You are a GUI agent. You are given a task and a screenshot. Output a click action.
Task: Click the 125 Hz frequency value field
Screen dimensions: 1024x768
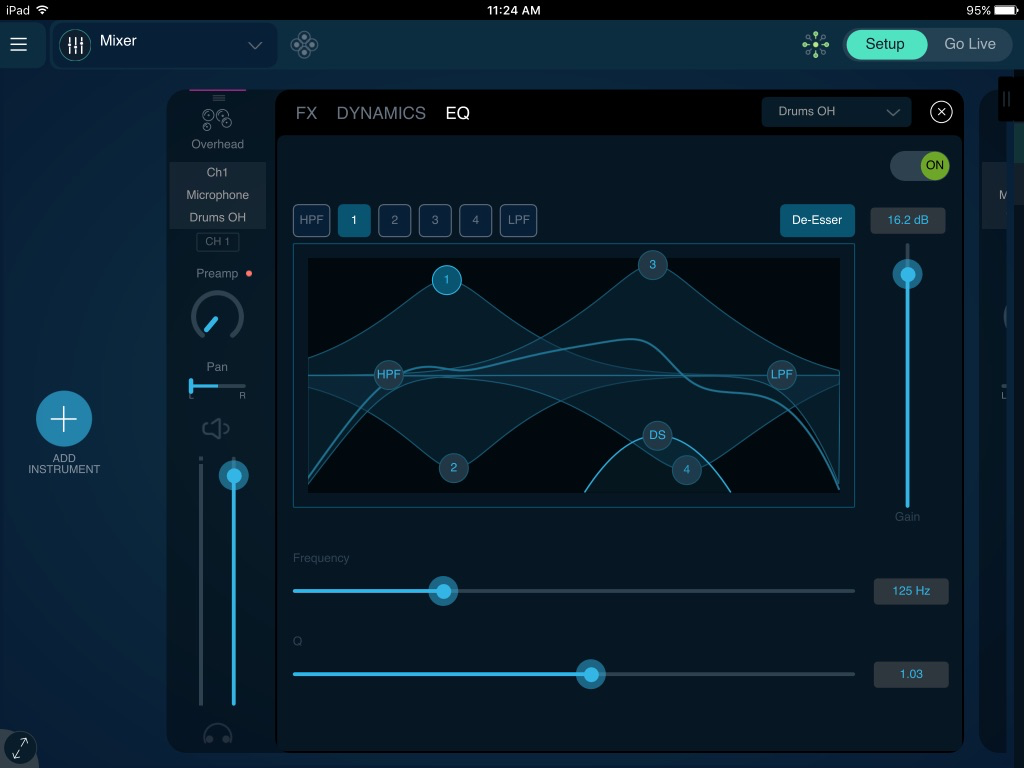911,591
